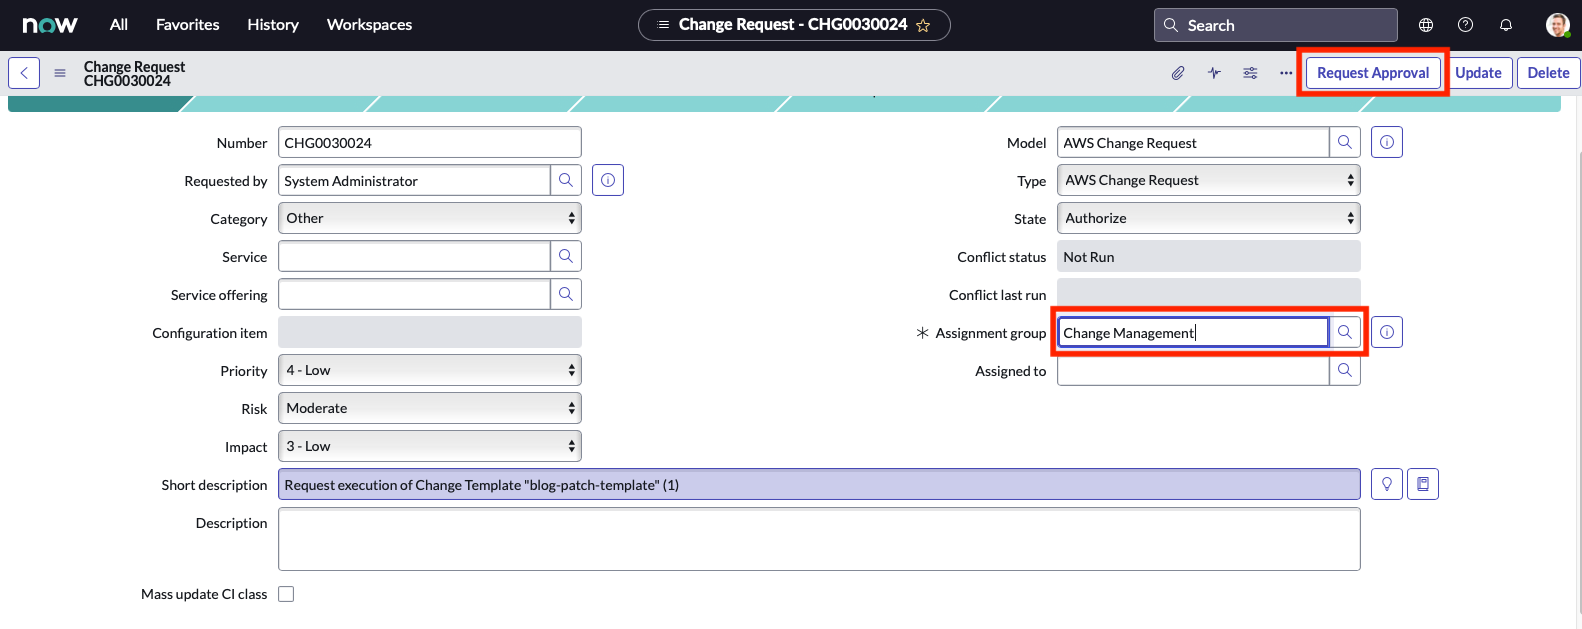Preview Assignment group record info icon
This screenshot has width=1582, height=629.
tap(1387, 332)
